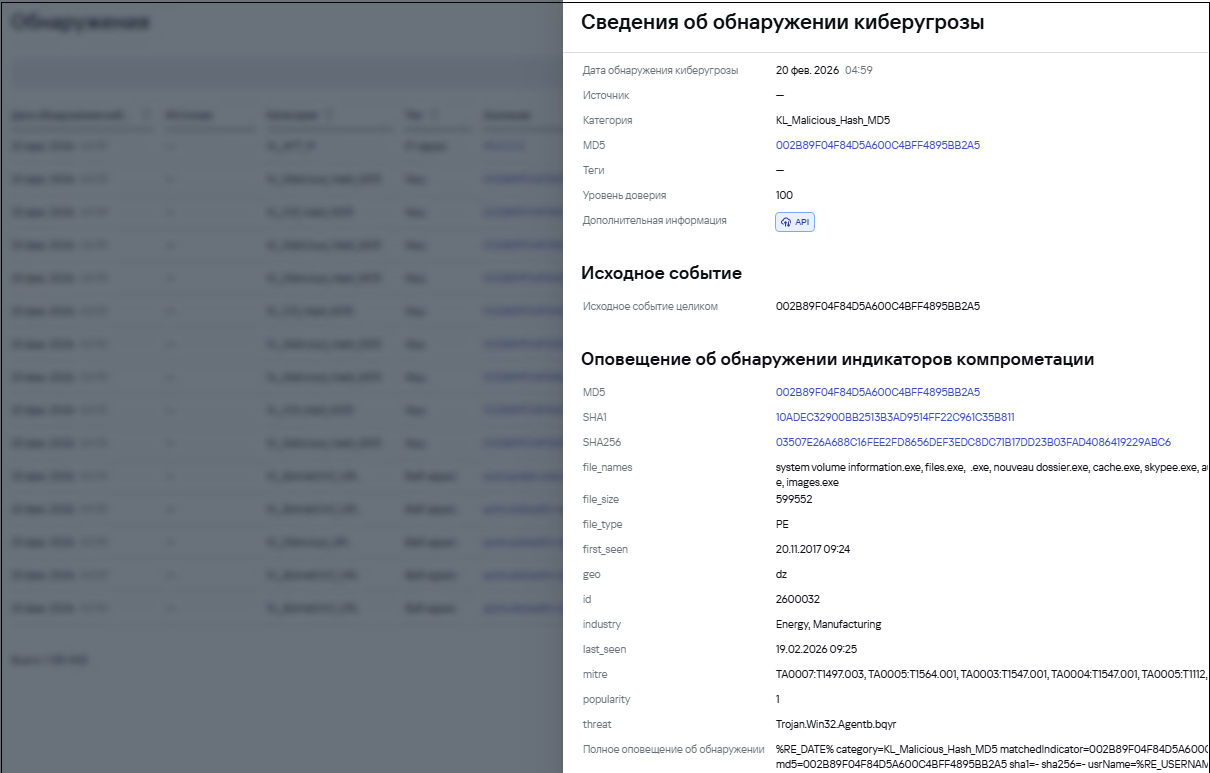The width and height of the screenshot is (1210, 773).
Task: Select file_names value listing system volume information.exe
Action: coord(993,474)
